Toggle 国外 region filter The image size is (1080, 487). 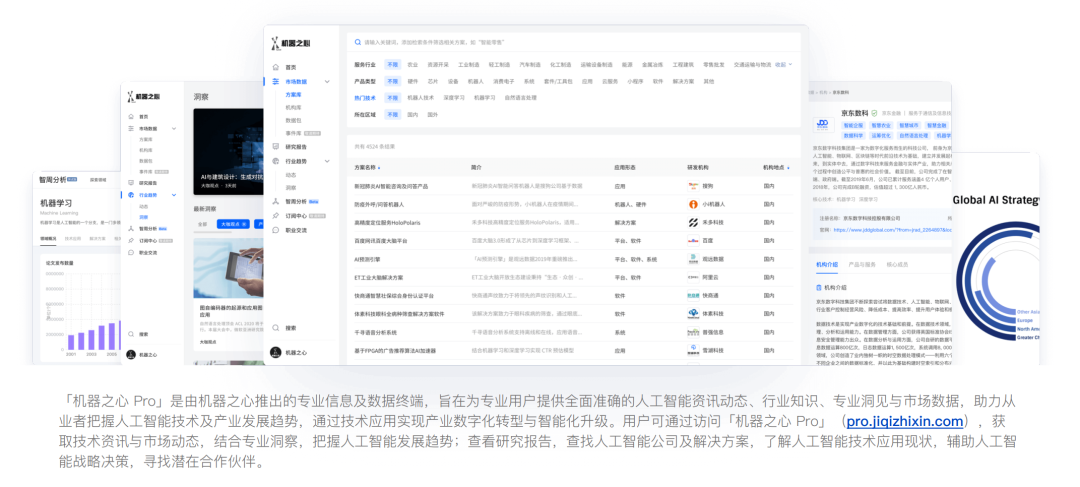click(433, 114)
